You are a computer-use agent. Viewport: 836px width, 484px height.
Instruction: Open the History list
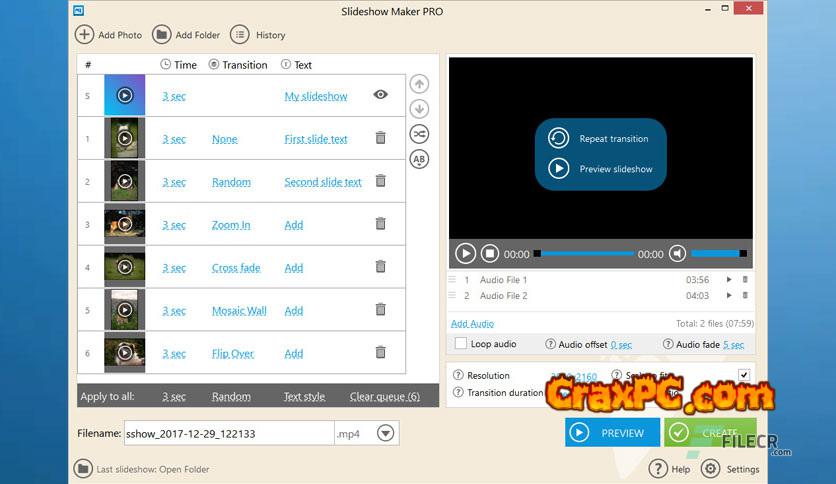pyautogui.click(x=258, y=35)
